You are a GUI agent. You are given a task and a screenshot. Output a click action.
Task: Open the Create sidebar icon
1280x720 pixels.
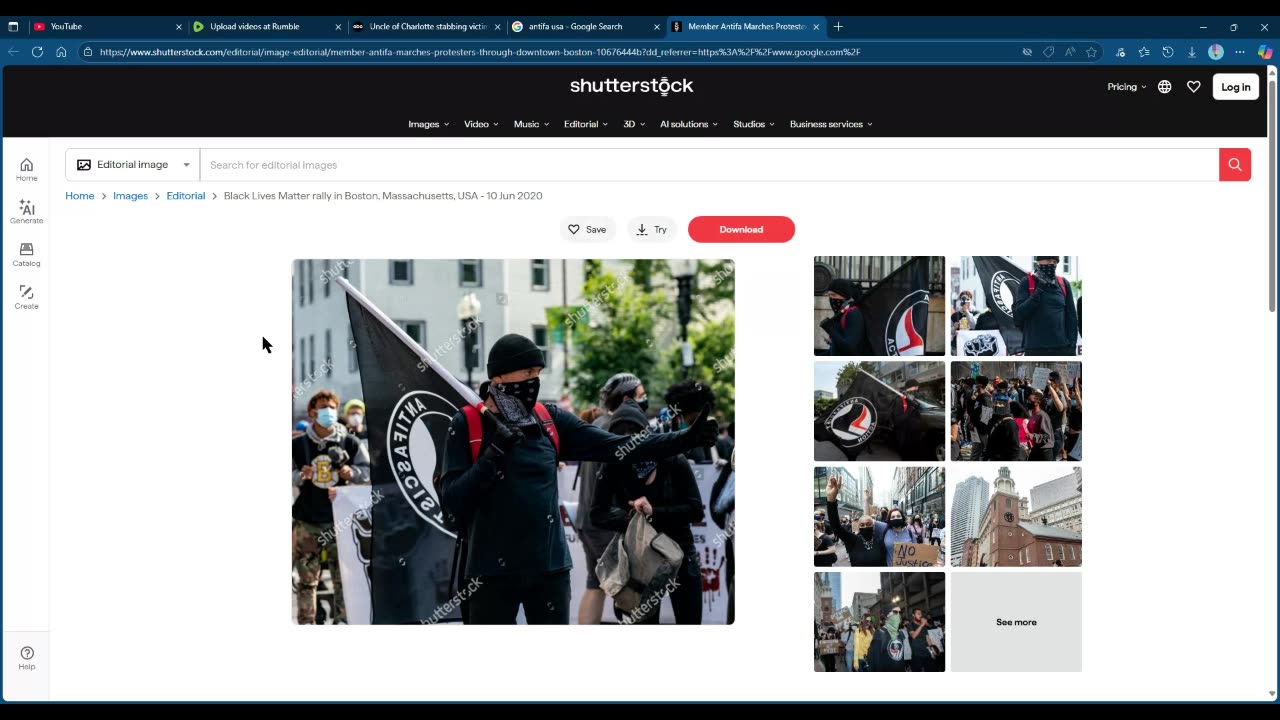coord(26,297)
